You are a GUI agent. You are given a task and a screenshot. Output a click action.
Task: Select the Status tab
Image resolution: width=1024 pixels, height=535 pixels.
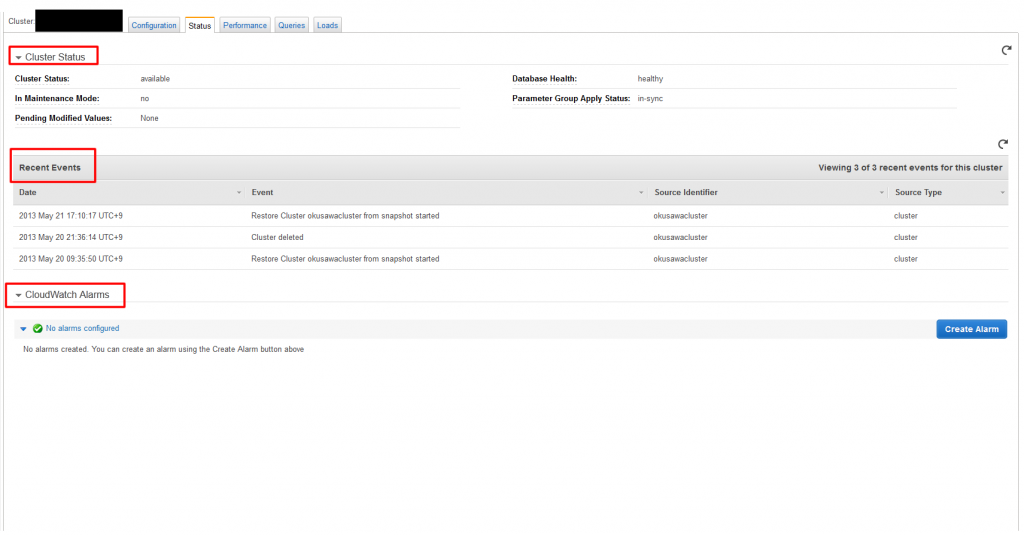[x=200, y=25]
